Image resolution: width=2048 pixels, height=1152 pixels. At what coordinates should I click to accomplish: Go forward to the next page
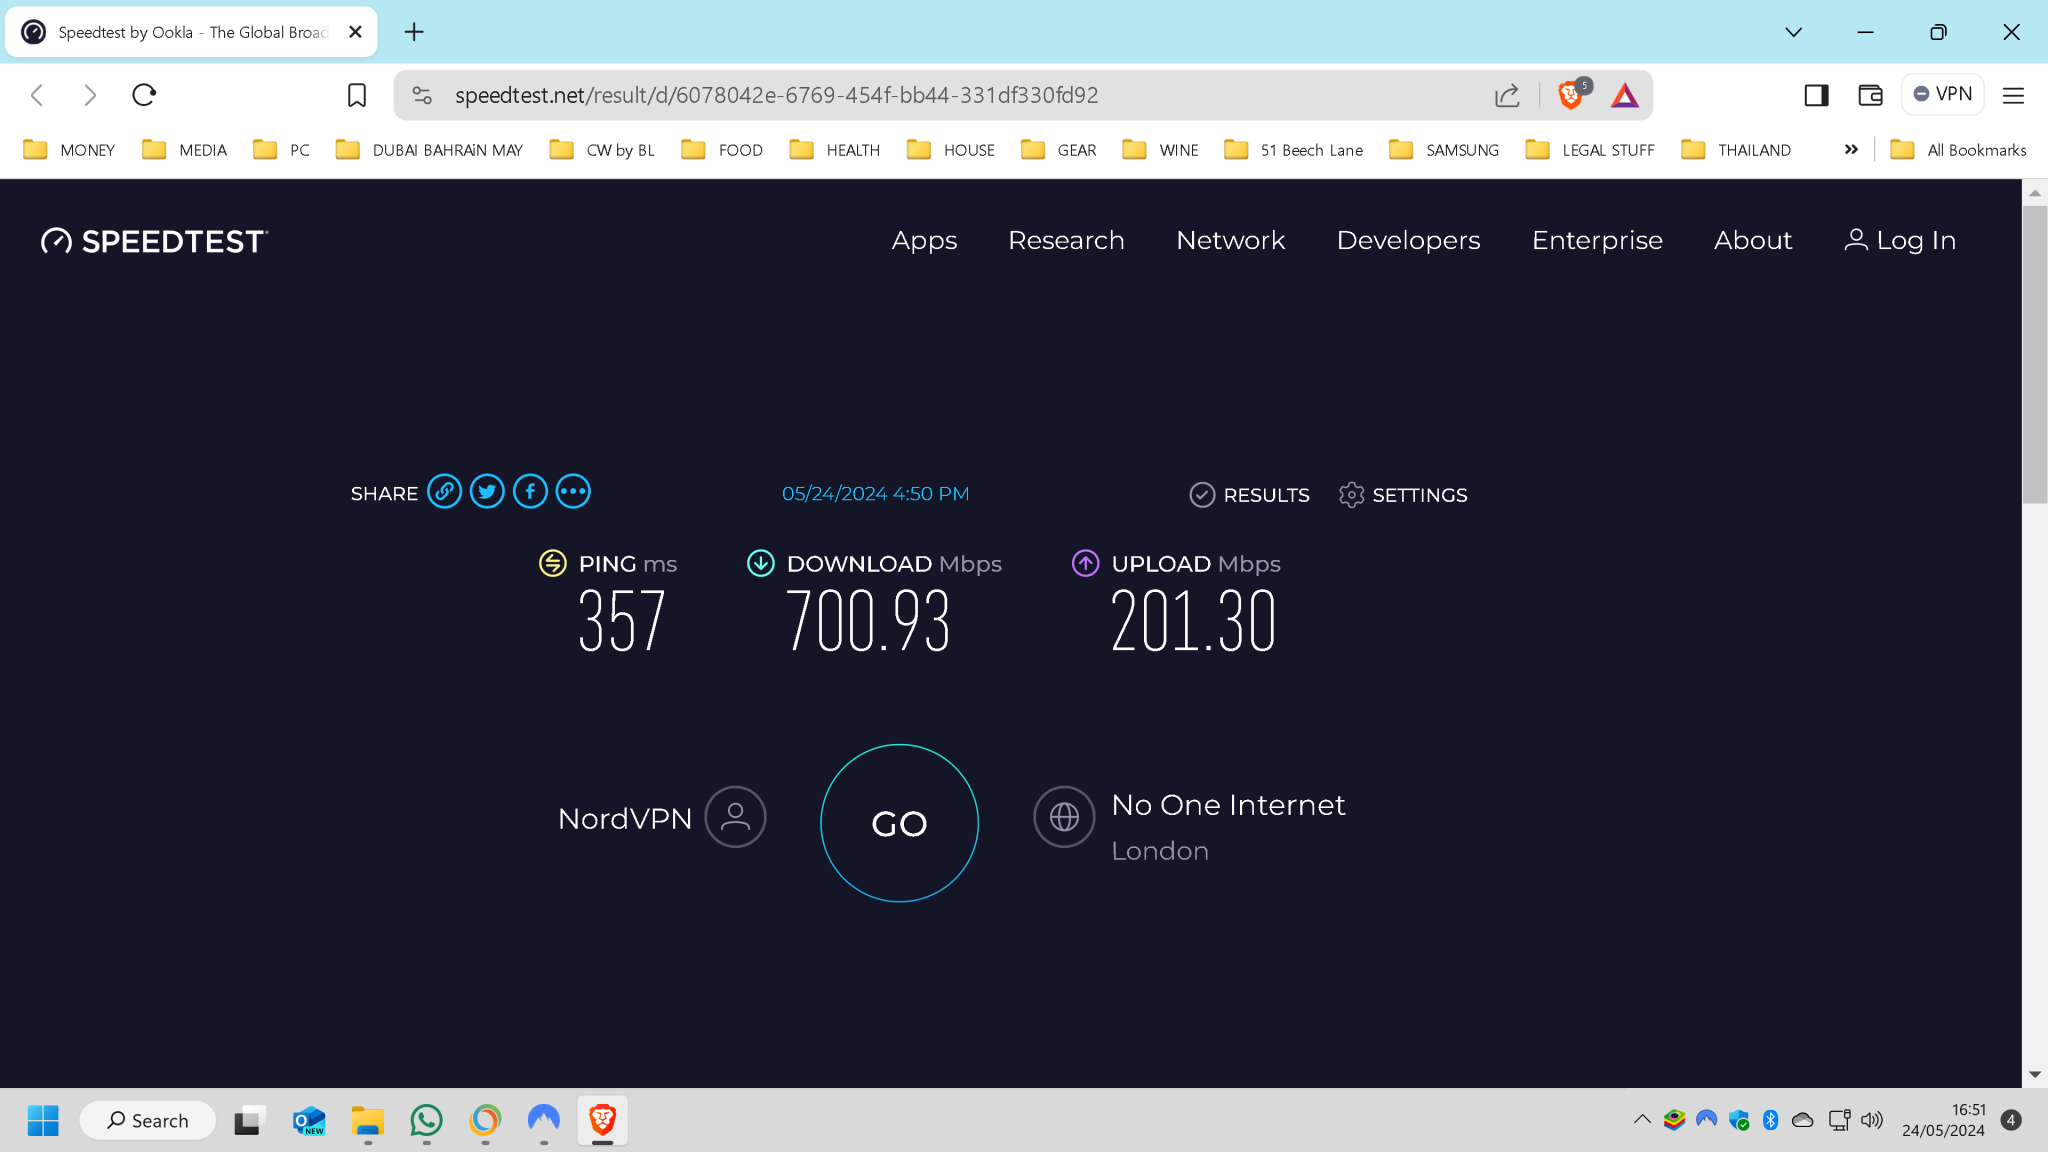(90, 95)
